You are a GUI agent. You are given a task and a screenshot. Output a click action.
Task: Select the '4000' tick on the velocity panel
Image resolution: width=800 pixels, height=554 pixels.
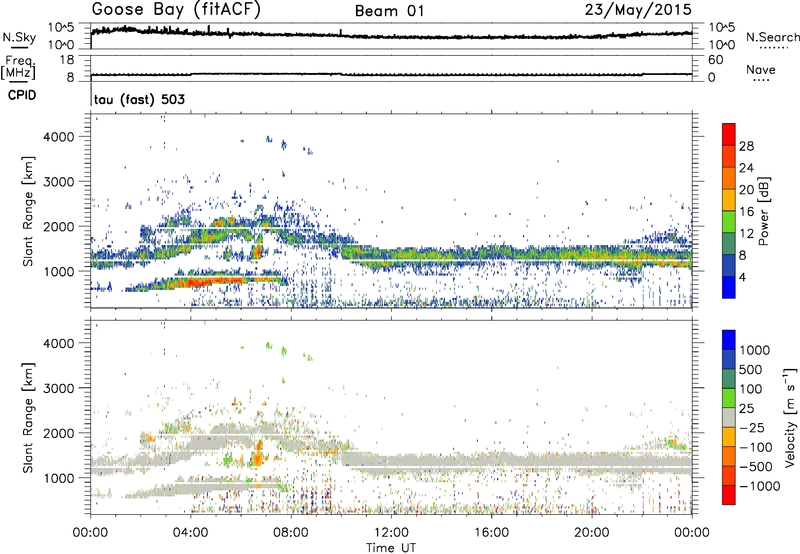coord(59,343)
